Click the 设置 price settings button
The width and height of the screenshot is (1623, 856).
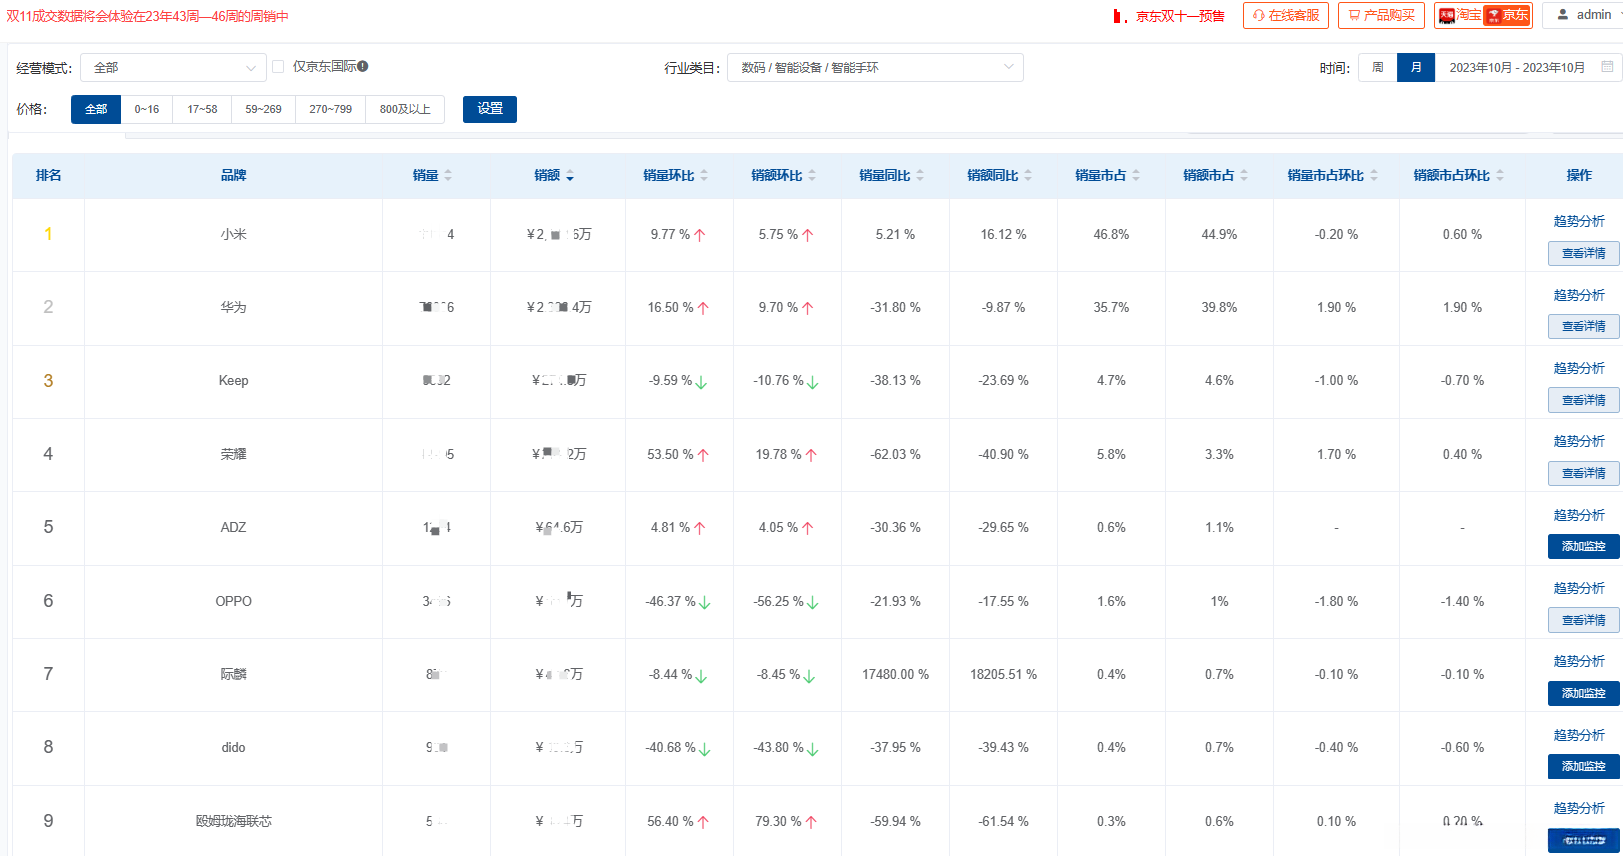(x=490, y=109)
